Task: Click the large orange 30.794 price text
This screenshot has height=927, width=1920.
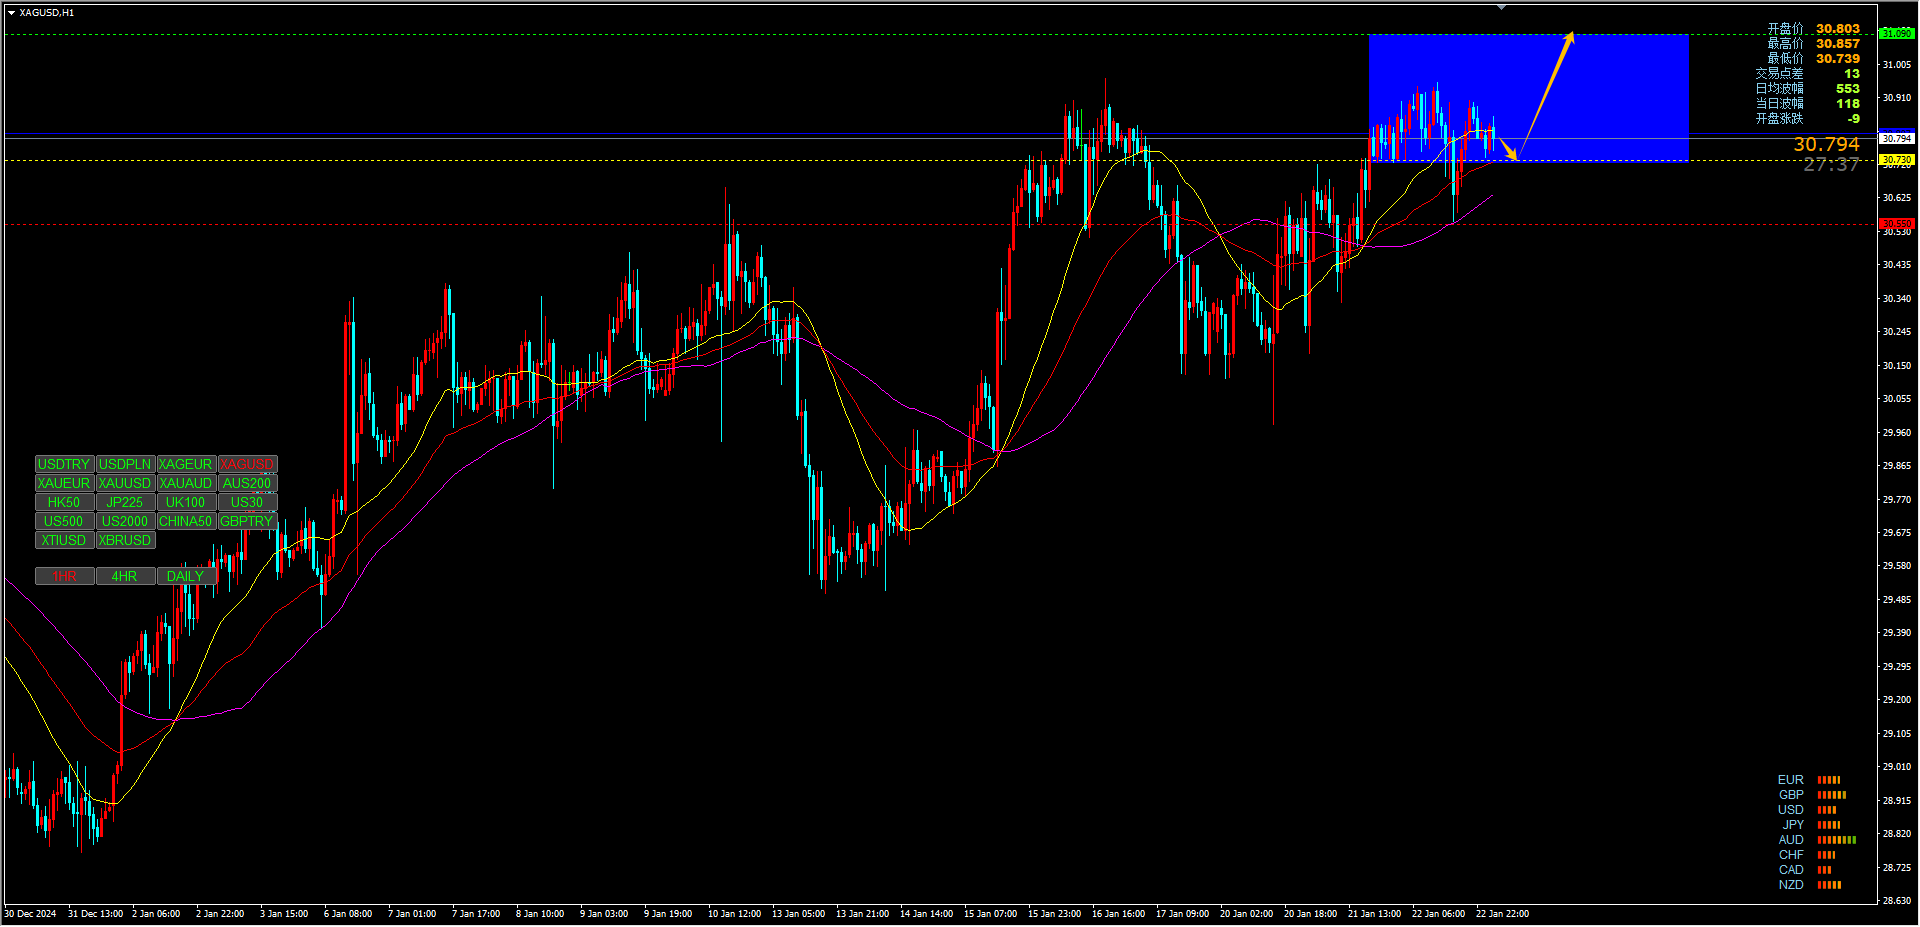Action: (1826, 145)
